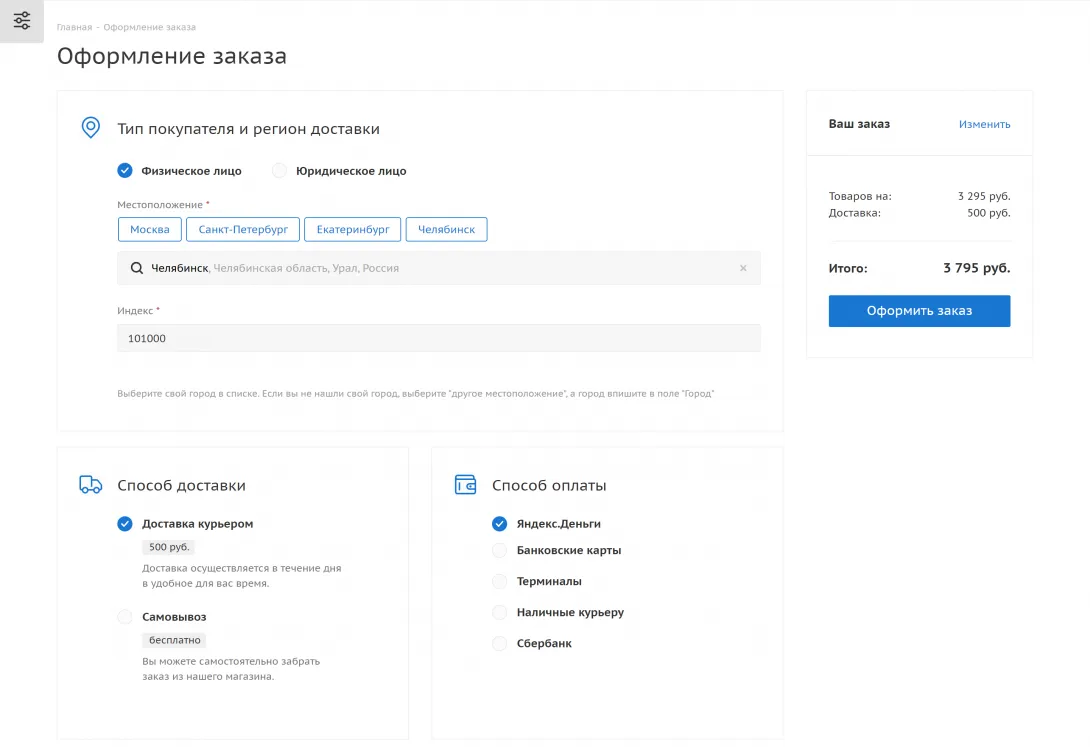Image resolution: width=1090 pixels, height=747 pixels.
Task: Pick Екатеринбург quick location button
Action: click(352, 229)
